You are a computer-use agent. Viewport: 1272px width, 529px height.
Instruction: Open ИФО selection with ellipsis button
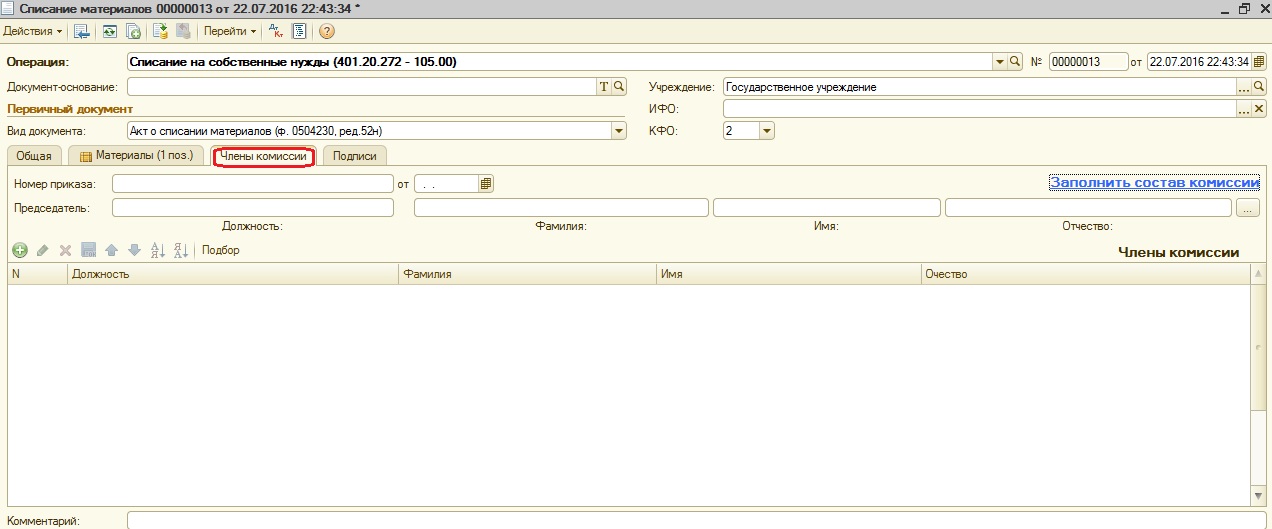pos(1244,109)
